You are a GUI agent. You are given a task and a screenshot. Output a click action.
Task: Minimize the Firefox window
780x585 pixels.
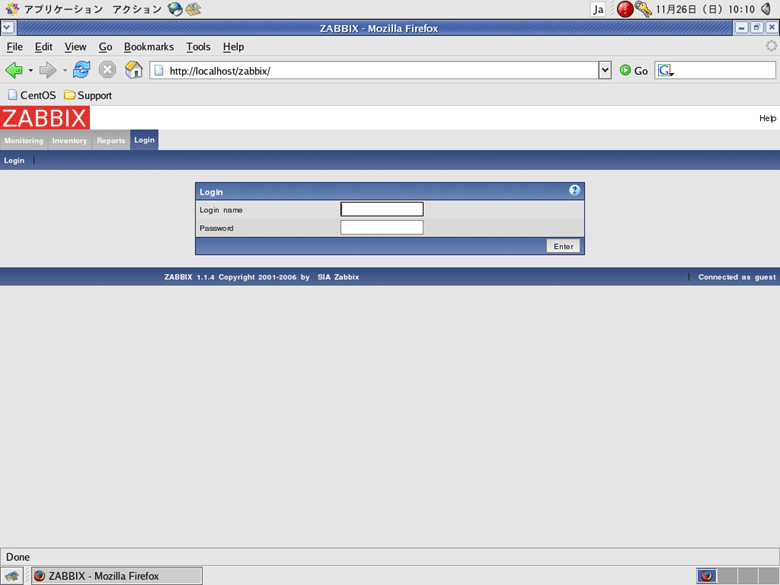pyautogui.click(x=741, y=28)
